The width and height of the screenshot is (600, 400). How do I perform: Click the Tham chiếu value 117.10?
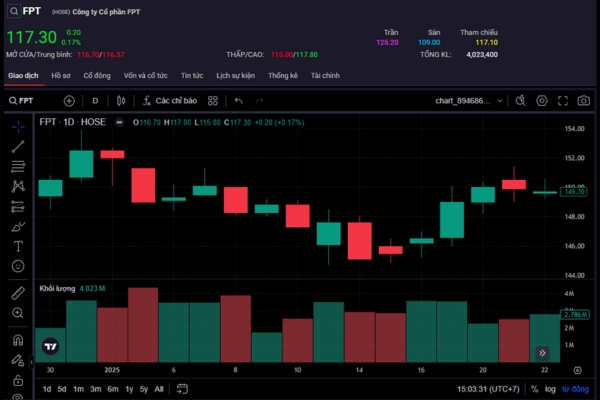coord(486,42)
